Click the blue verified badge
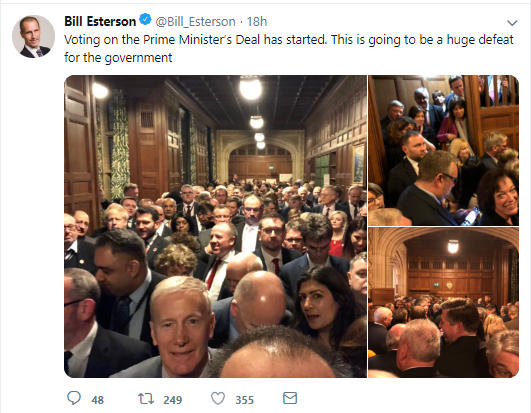The image size is (531, 413). 146,20
